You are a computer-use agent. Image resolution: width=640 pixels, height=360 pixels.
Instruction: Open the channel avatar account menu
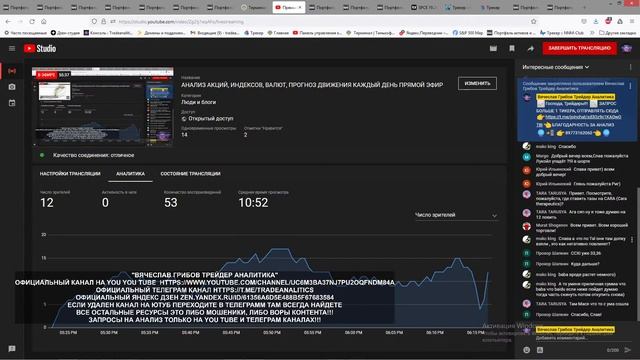click(627, 49)
